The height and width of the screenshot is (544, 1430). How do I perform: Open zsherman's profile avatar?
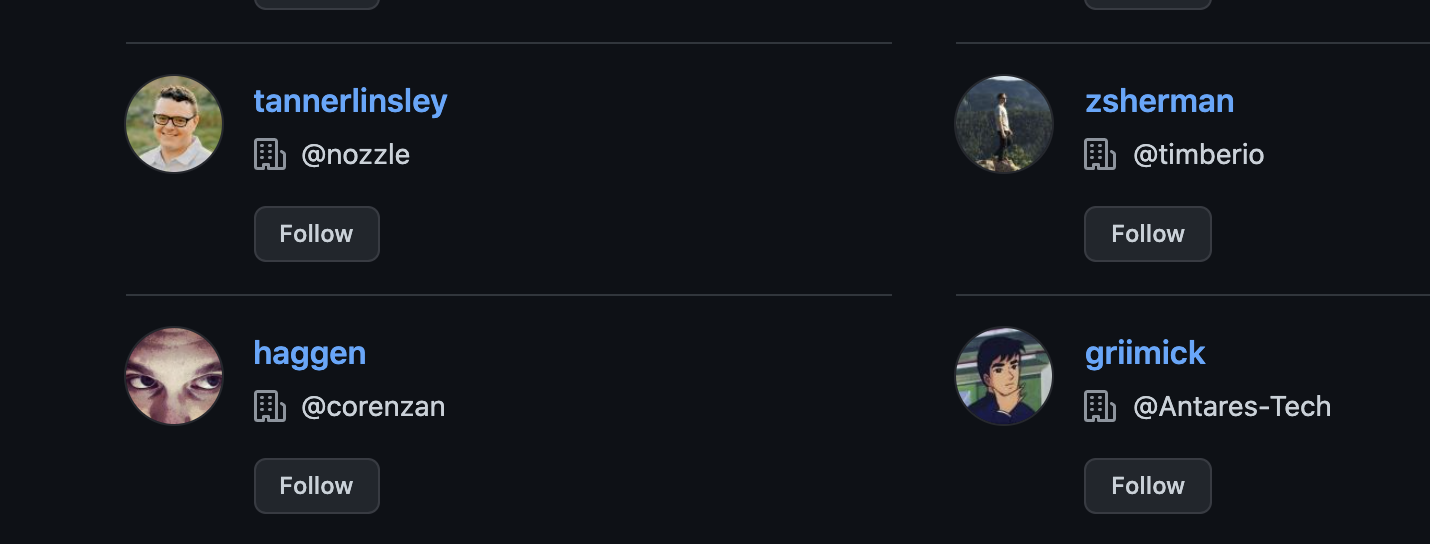pos(1004,124)
